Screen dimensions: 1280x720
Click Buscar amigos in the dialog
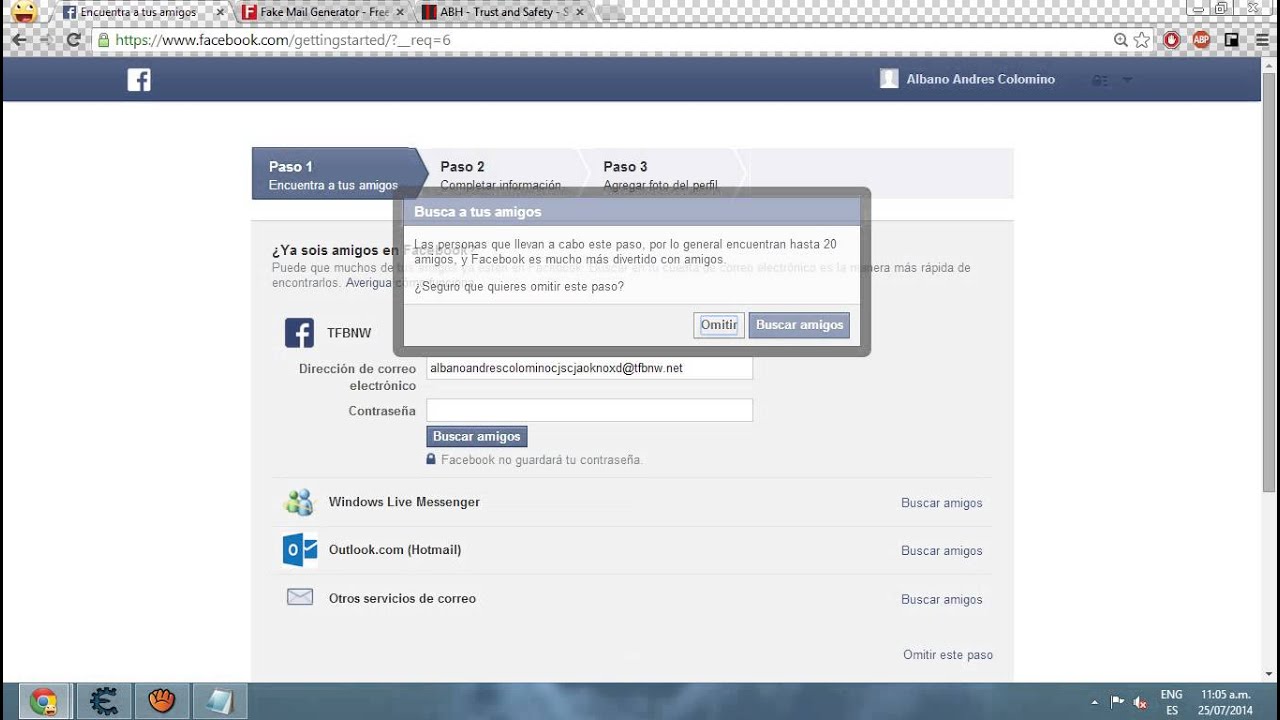[799, 325]
